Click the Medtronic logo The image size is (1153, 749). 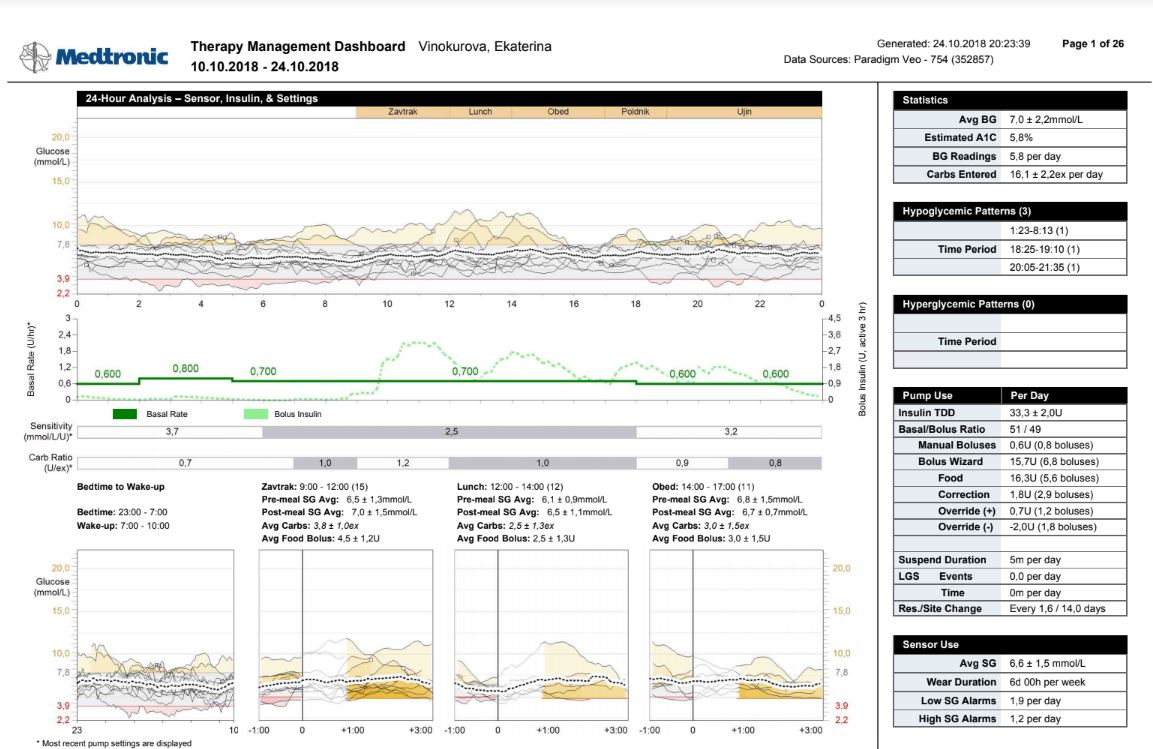[95, 56]
